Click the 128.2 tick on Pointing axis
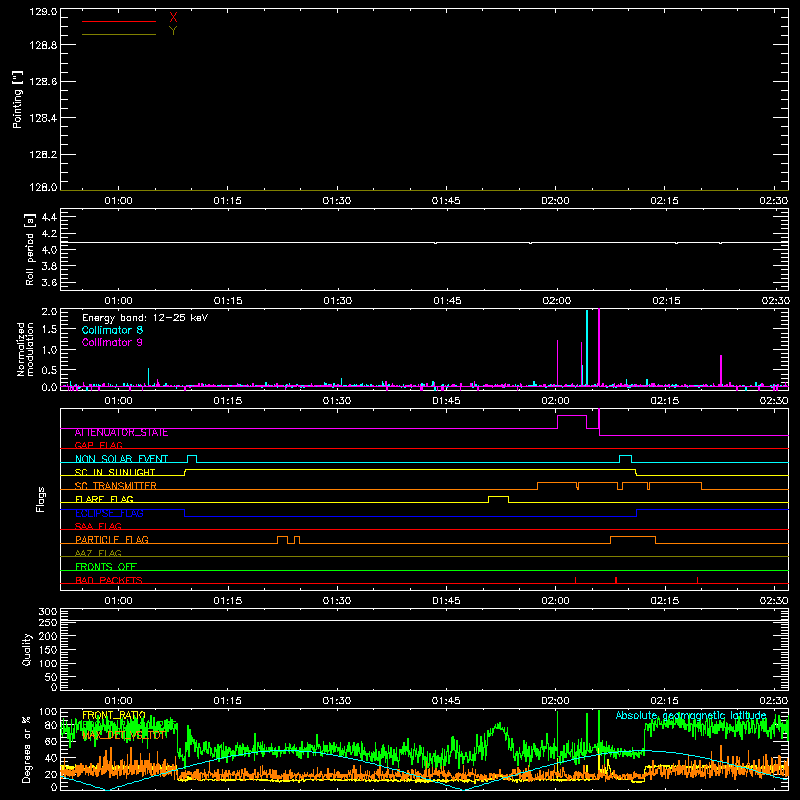Image resolution: width=800 pixels, height=800 pixels. click(43, 155)
